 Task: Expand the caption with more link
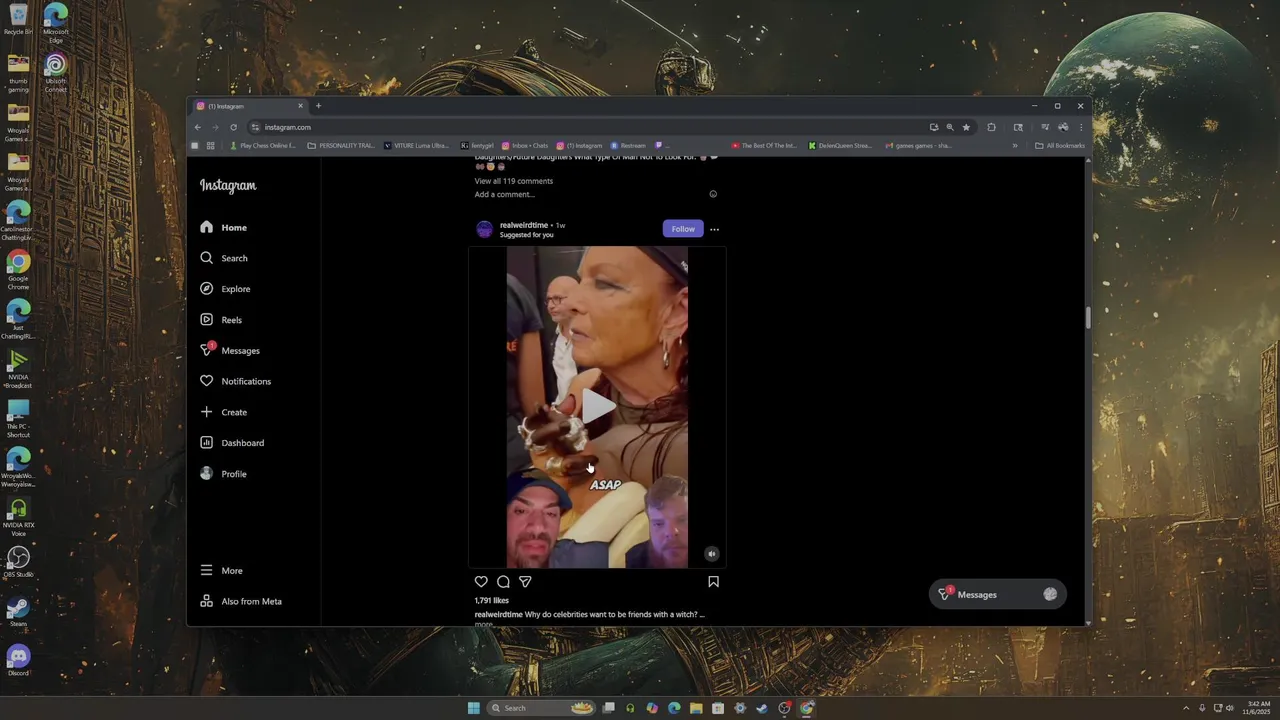click(x=484, y=624)
